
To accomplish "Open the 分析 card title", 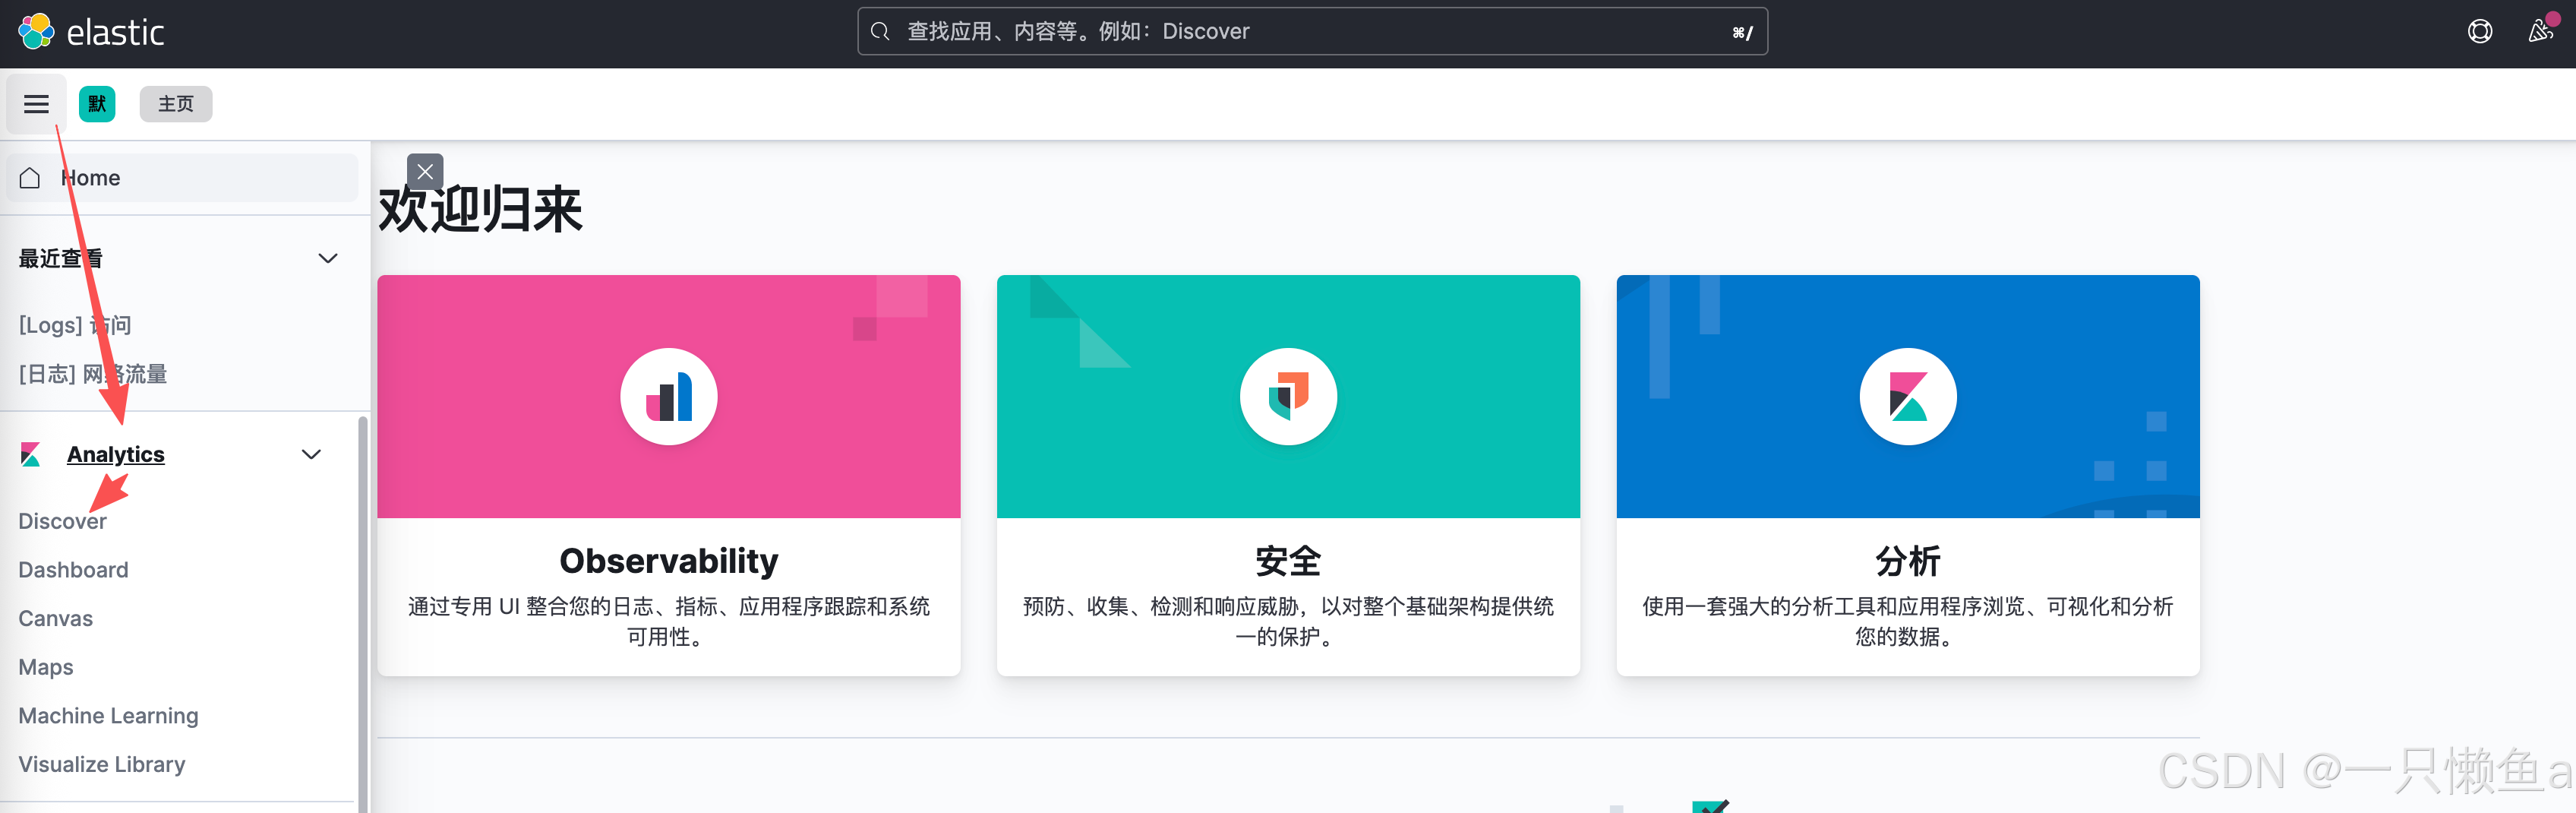I will pyautogui.click(x=1907, y=561).
